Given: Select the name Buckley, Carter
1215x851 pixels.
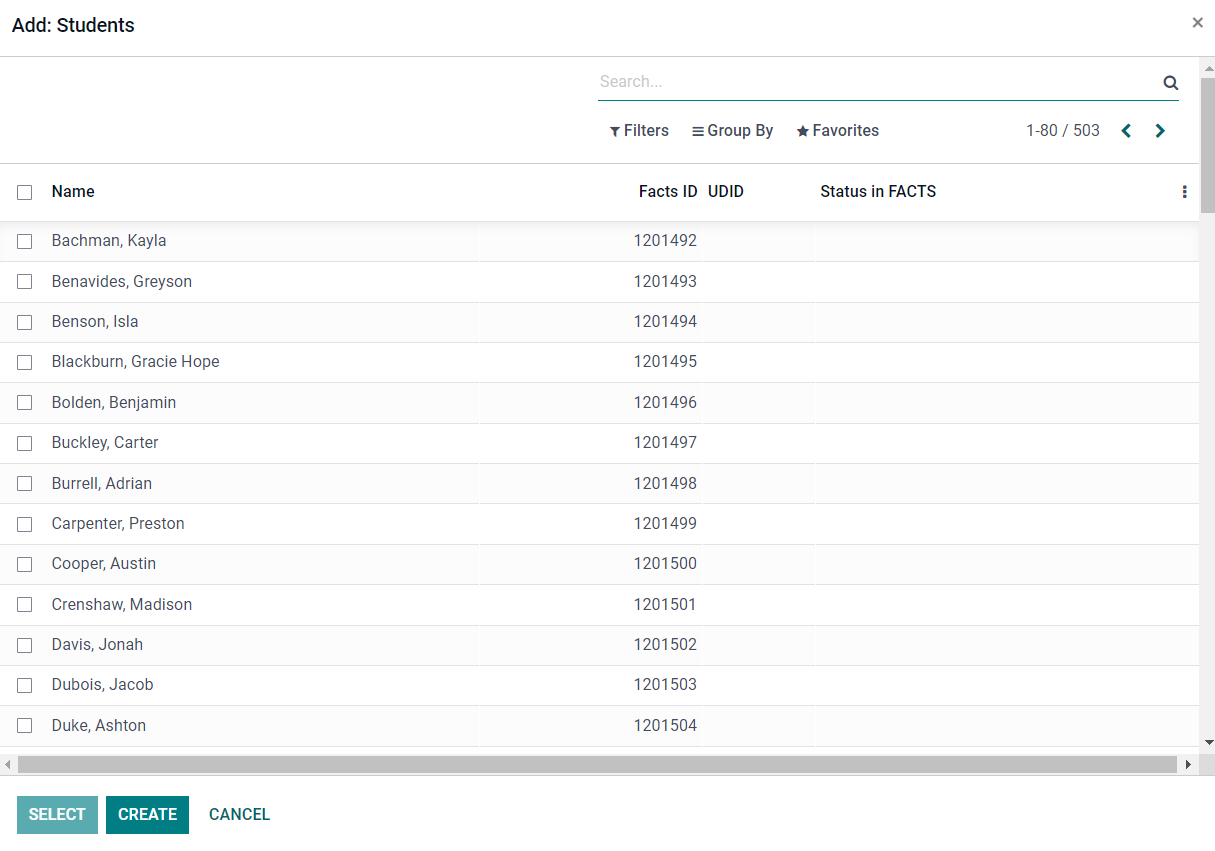Looking at the screenshot, I should point(105,443).
